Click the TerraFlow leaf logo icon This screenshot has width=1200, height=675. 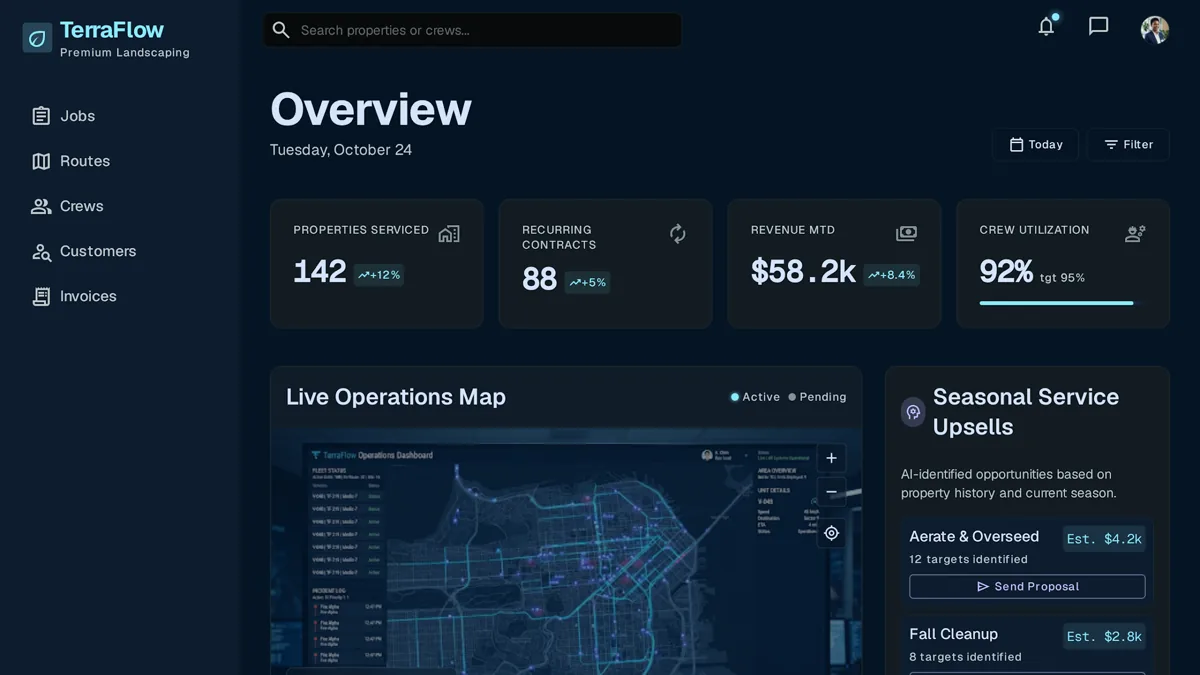point(37,38)
